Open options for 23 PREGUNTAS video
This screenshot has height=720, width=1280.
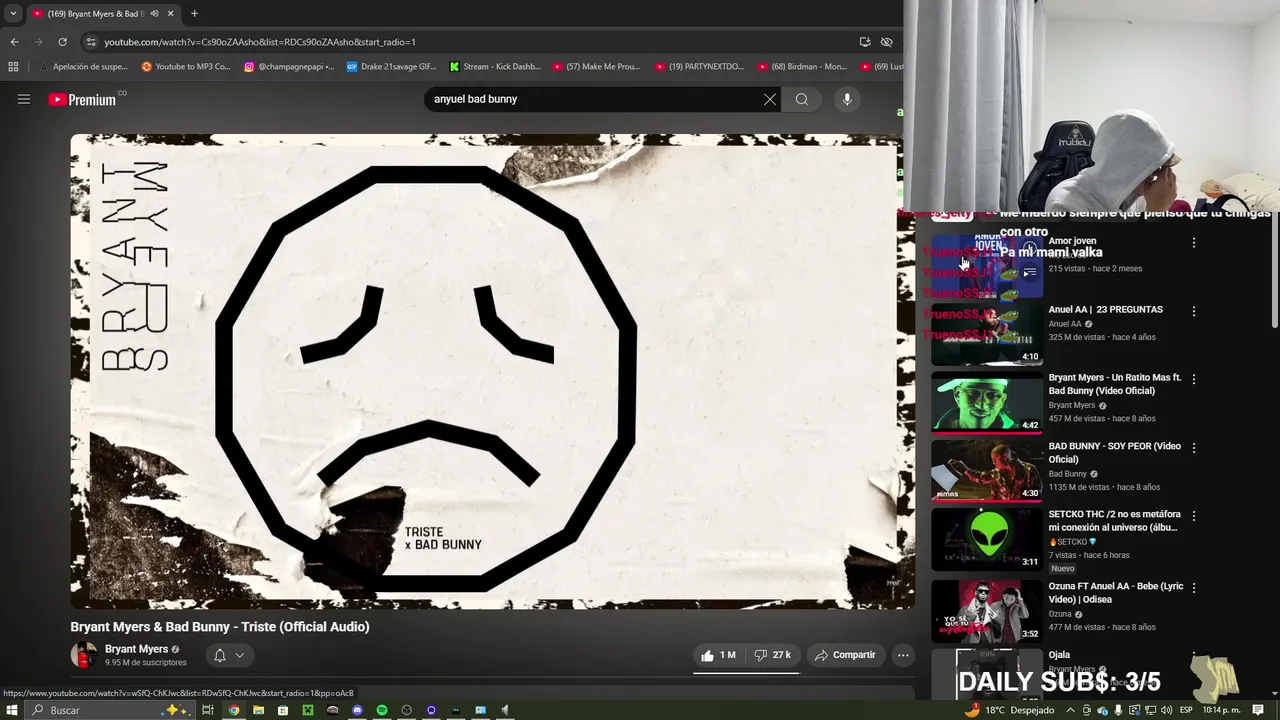[x=1193, y=311]
